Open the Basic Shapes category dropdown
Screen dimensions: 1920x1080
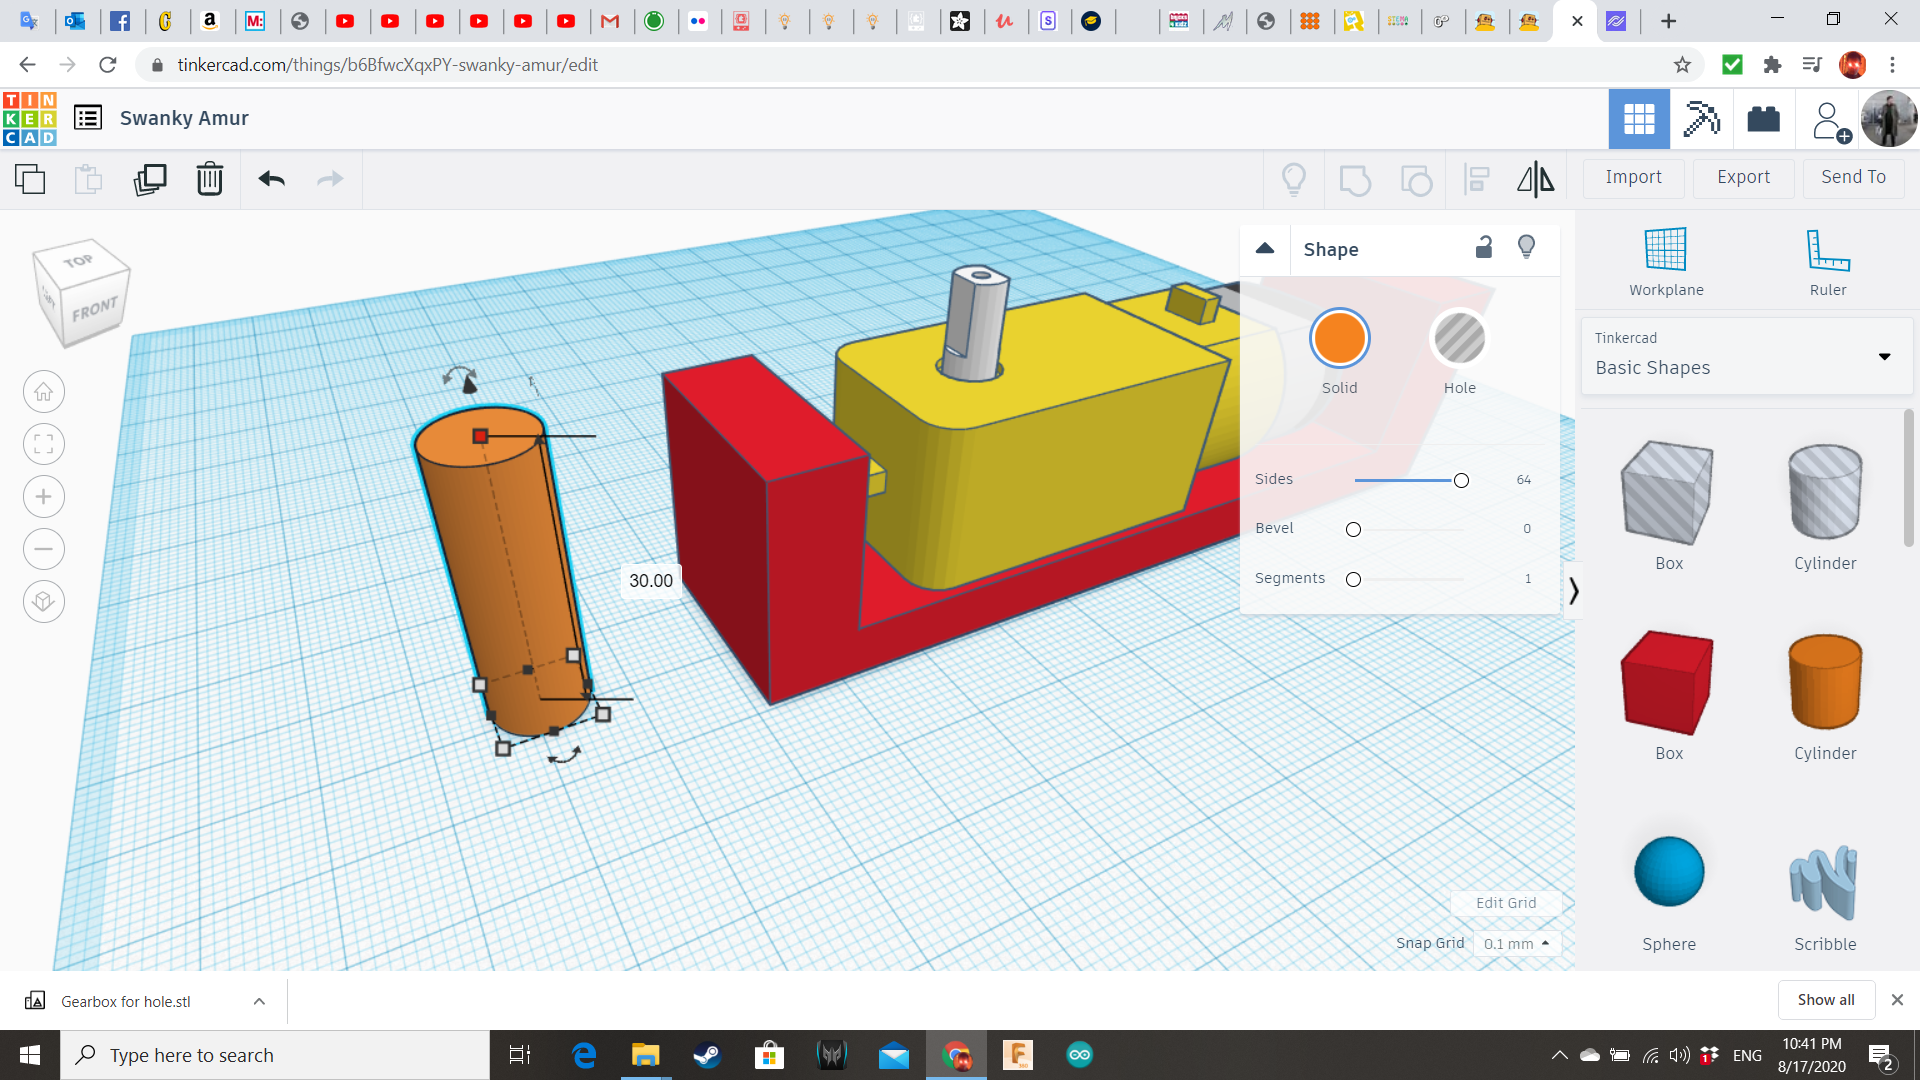coord(1884,356)
